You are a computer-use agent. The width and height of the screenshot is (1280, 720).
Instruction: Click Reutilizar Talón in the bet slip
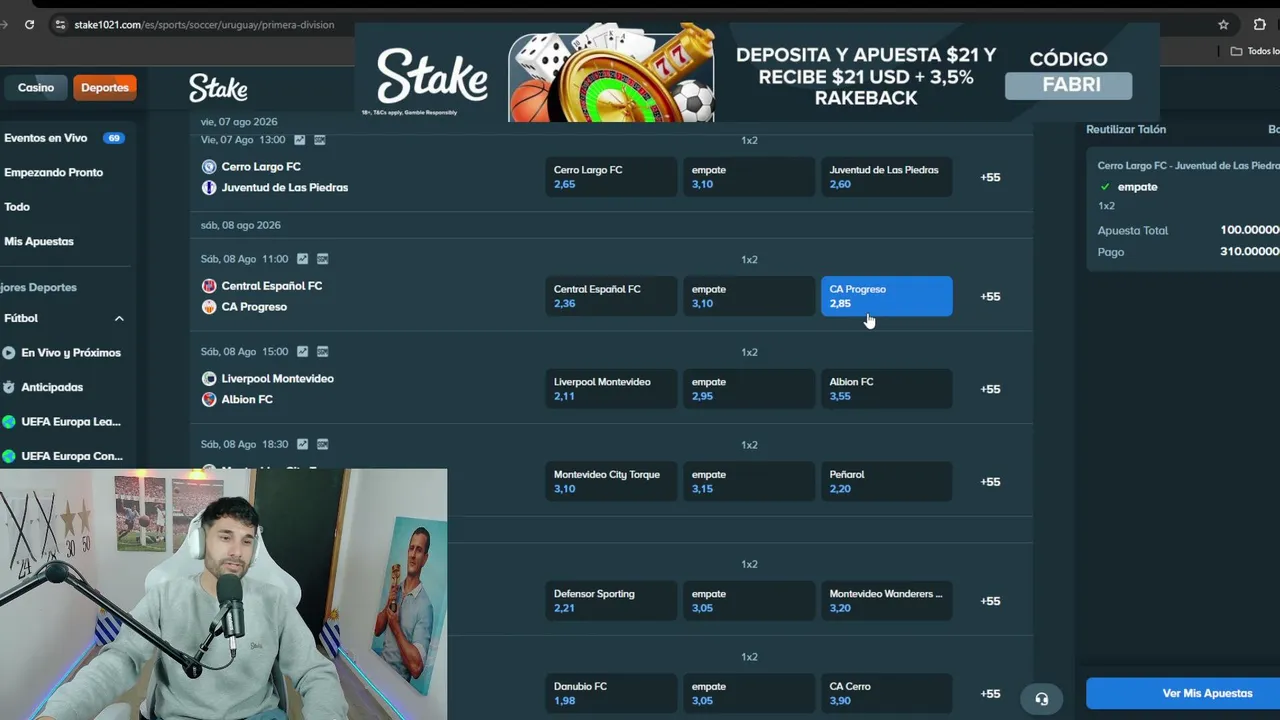1126,129
